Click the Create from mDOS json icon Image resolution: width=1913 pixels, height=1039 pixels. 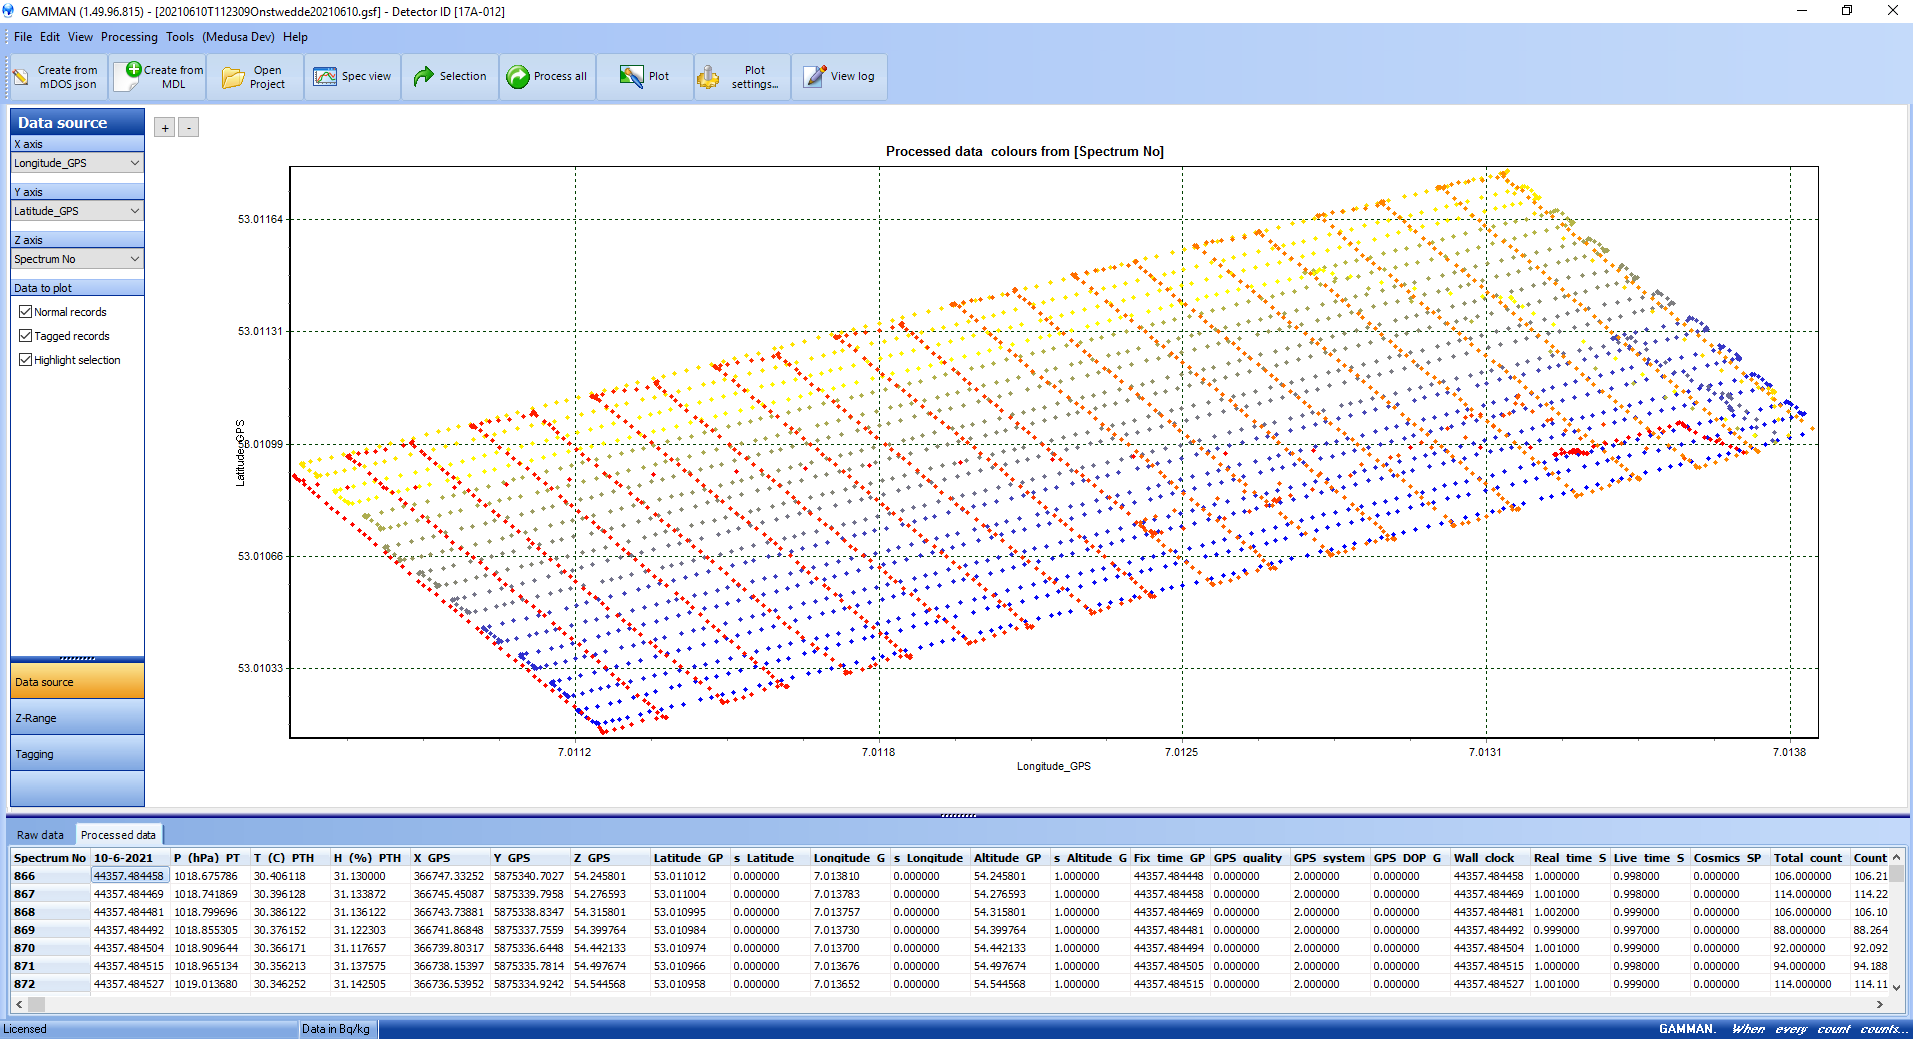coord(21,77)
